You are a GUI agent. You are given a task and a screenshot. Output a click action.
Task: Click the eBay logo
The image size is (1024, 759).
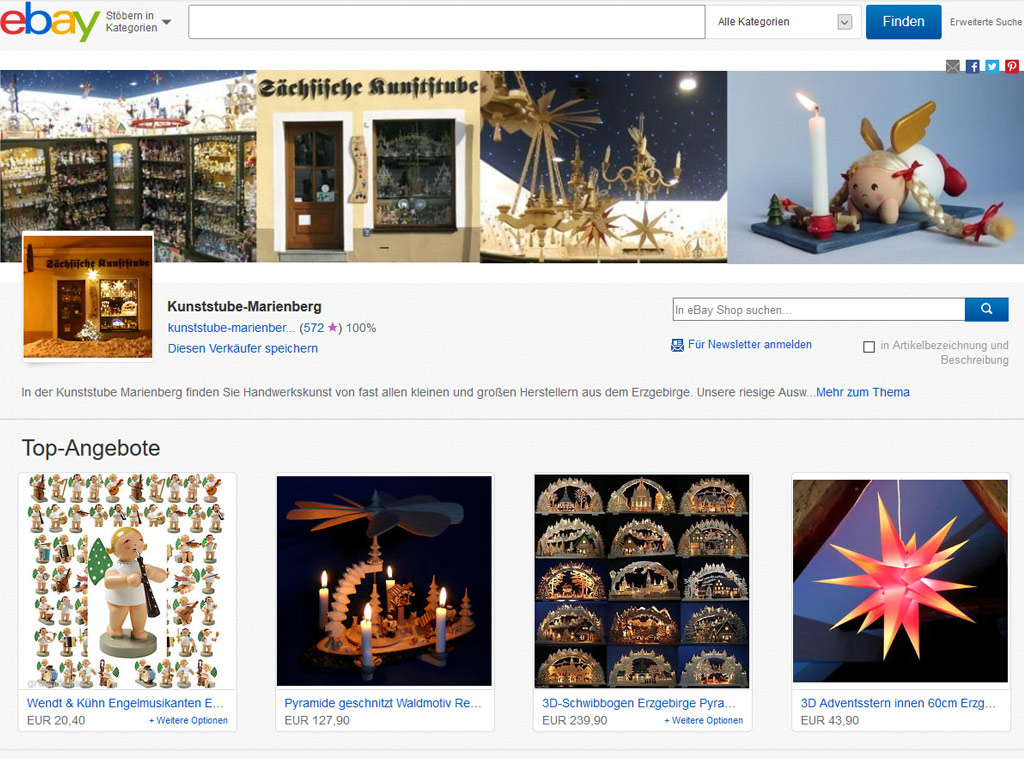50,22
